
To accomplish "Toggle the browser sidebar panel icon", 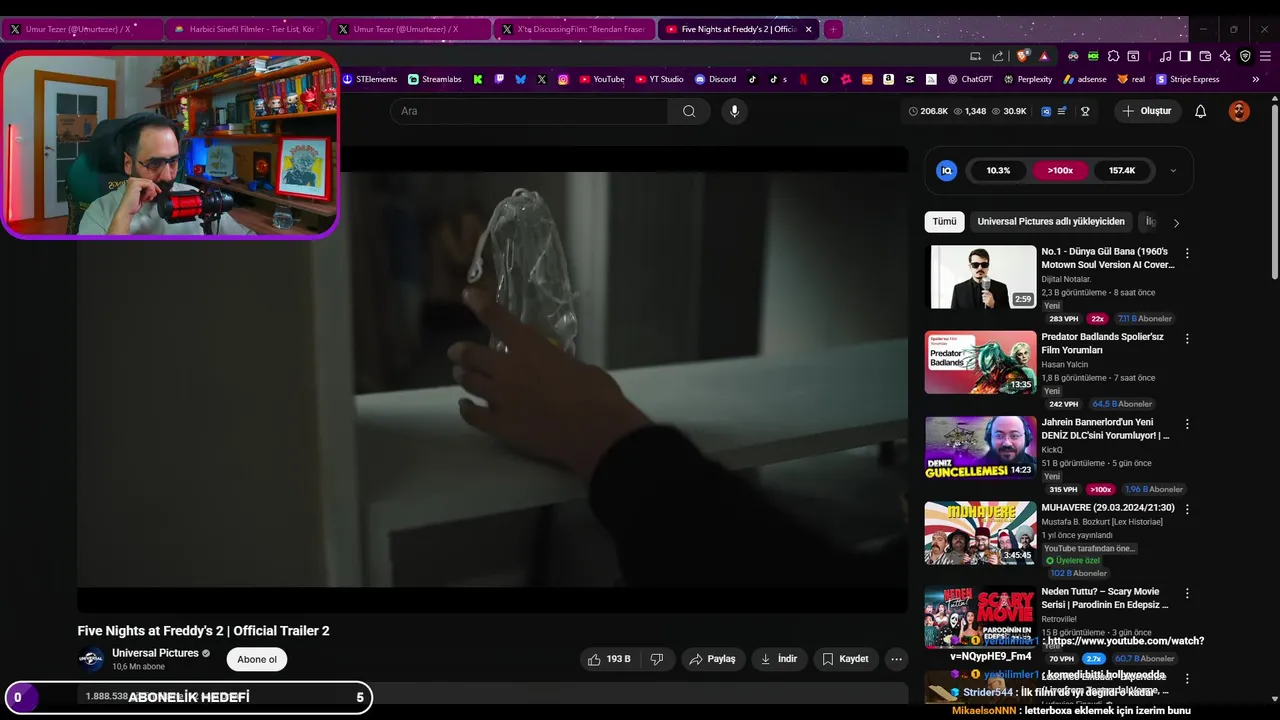I will tap(1185, 56).
